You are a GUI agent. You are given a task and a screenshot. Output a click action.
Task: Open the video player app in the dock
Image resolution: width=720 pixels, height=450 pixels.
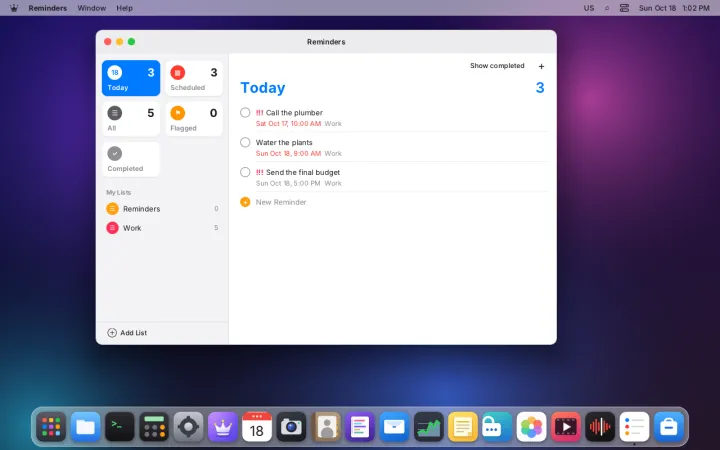566,427
